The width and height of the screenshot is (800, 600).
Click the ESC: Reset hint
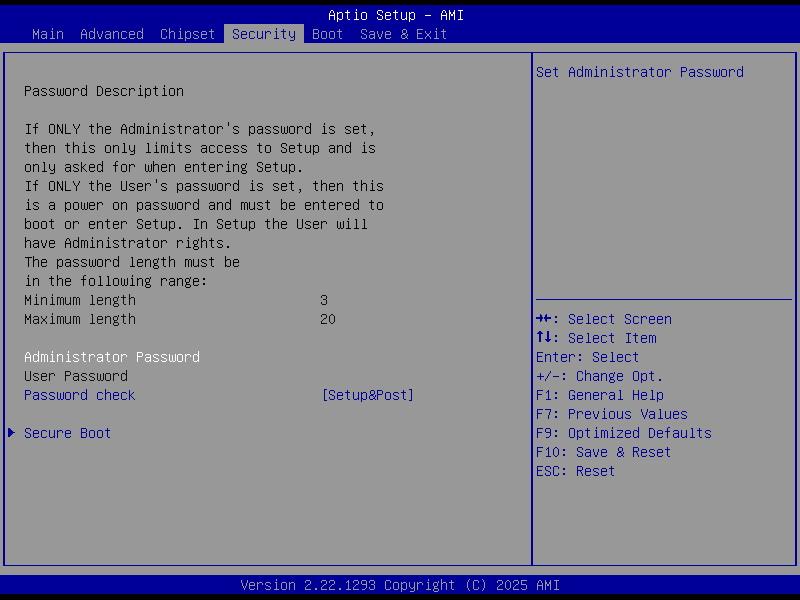(576, 471)
